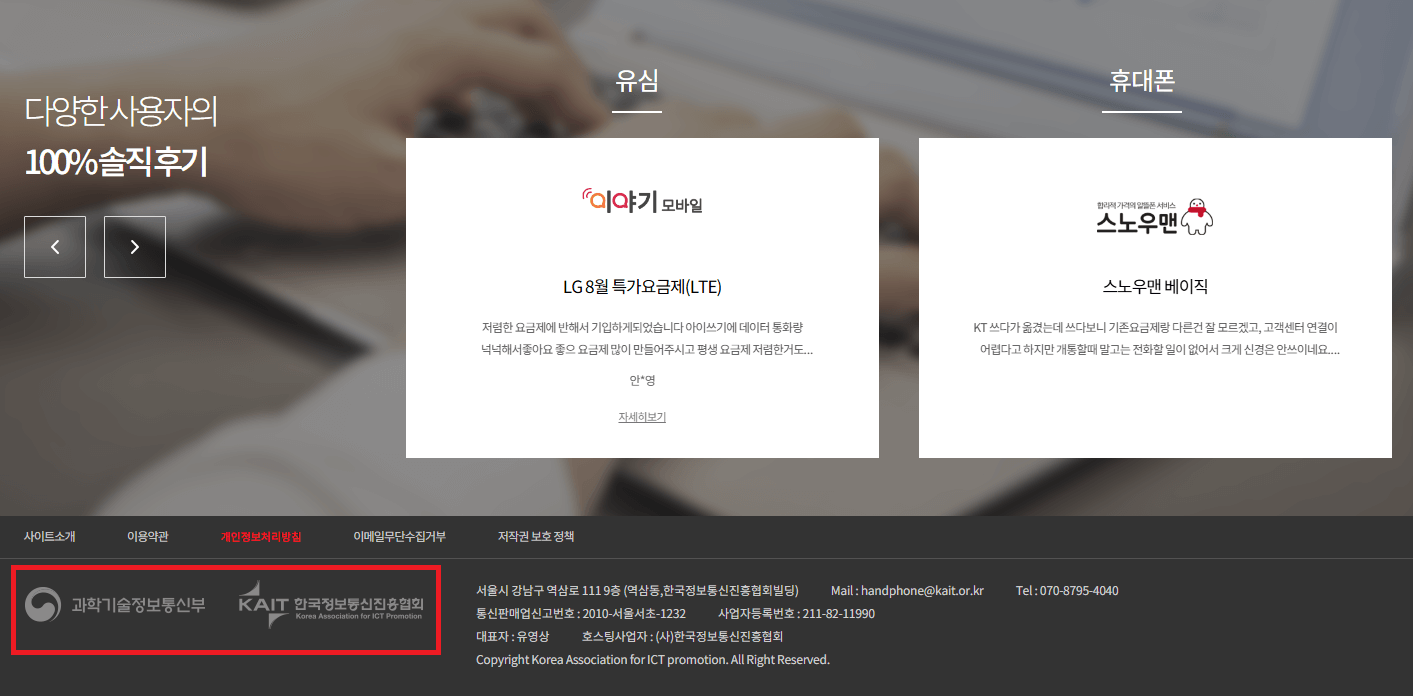The height and width of the screenshot is (696, 1413).
Task: Click the 스노우맨 베이직 review body text
Action: coord(1155,339)
